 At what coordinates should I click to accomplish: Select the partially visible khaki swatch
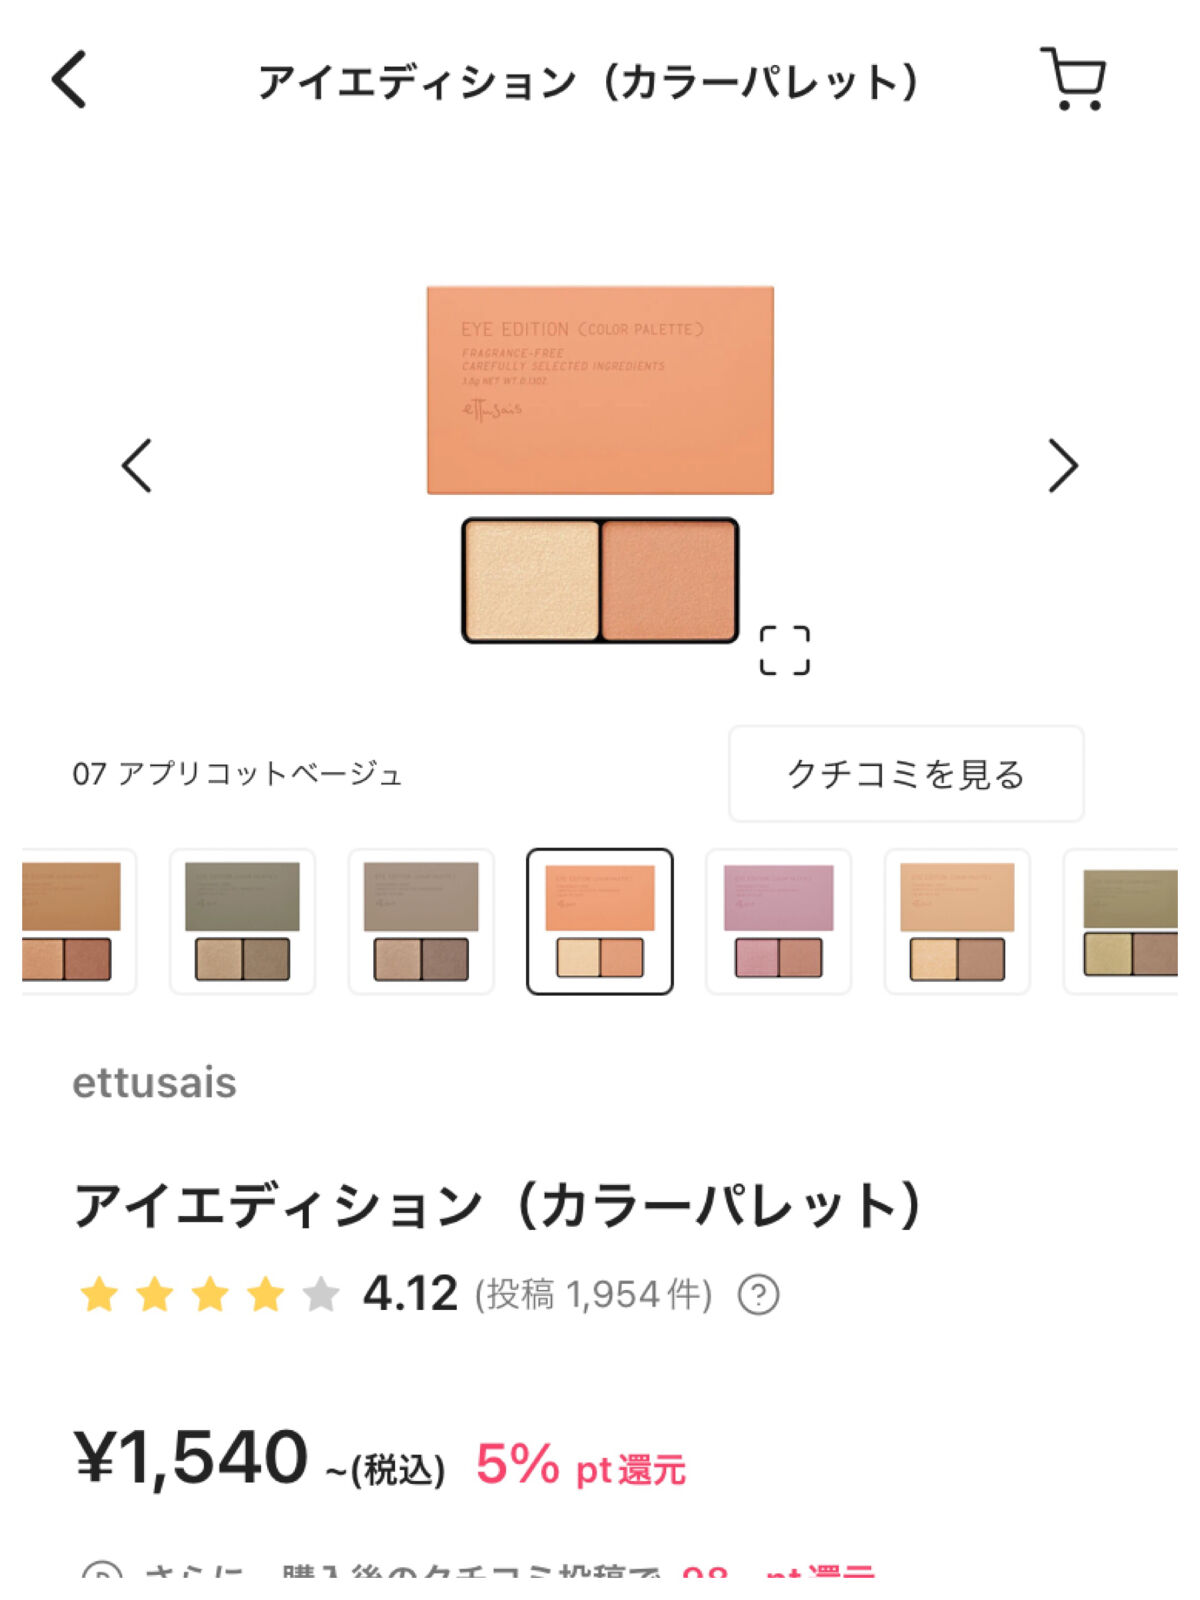pyautogui.click(x=1125, y=921)
